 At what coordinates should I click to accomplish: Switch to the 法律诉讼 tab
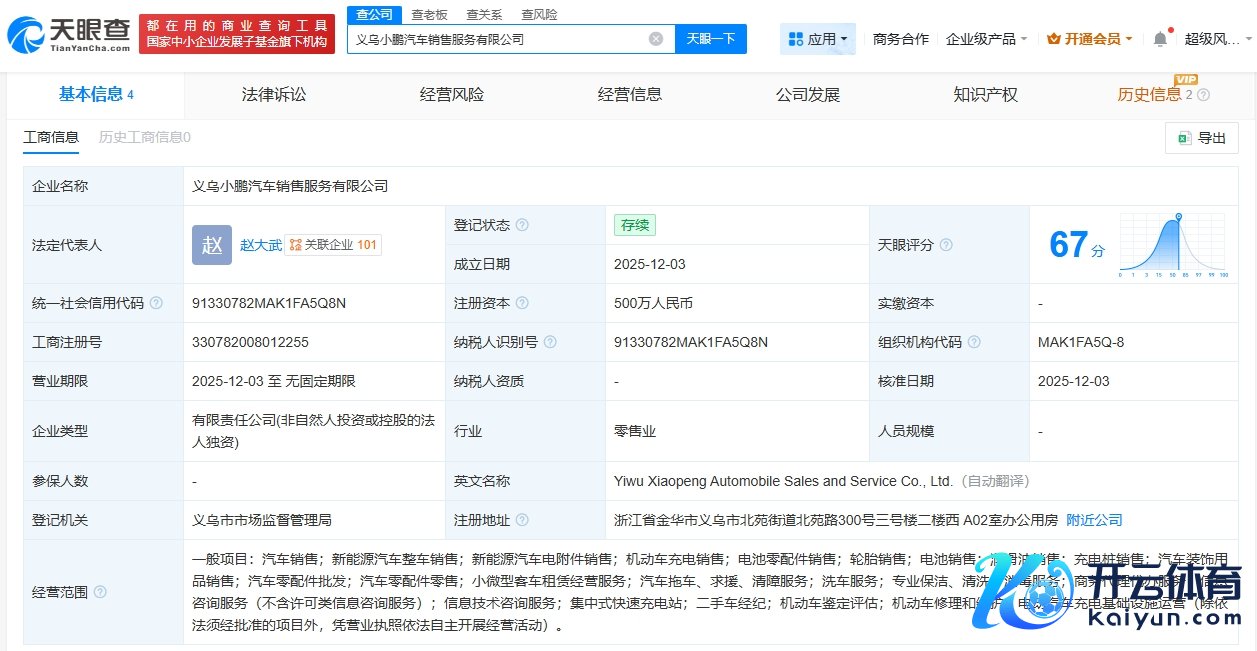274,95
